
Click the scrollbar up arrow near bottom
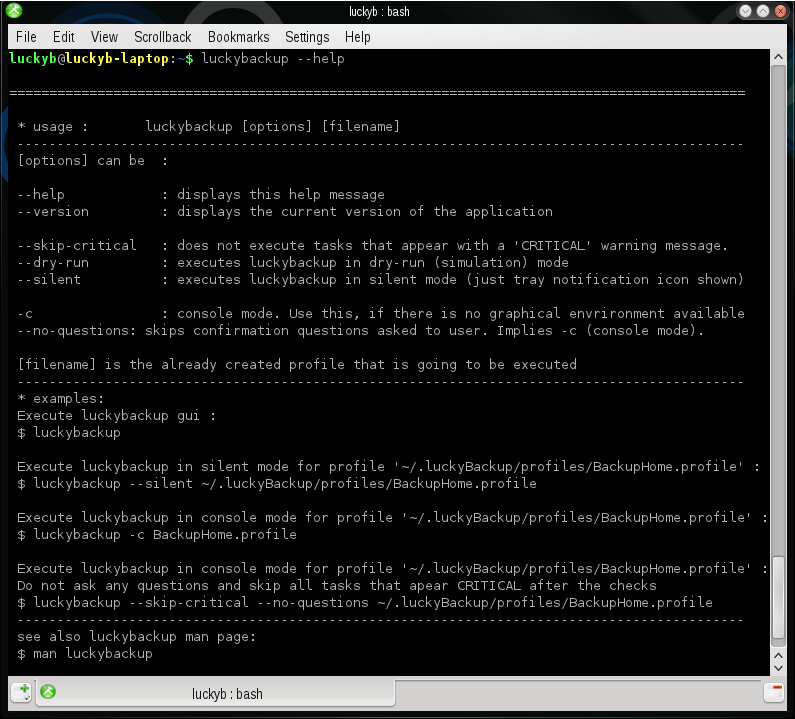(778, 656)
